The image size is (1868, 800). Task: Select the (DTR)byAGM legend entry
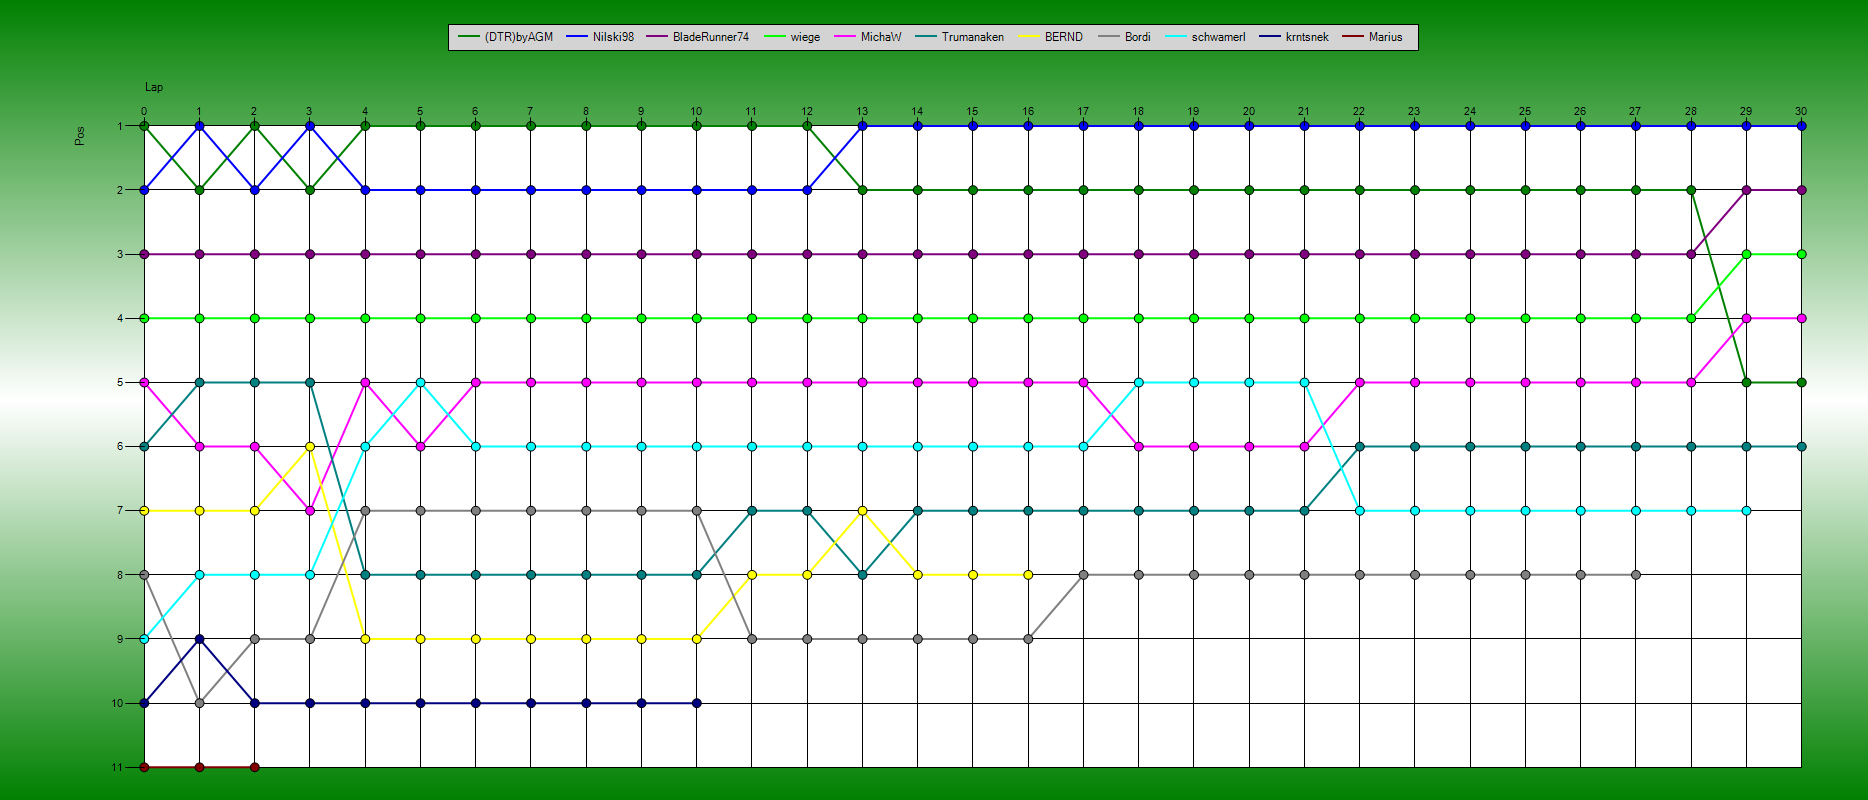click(x=505, y=37)
